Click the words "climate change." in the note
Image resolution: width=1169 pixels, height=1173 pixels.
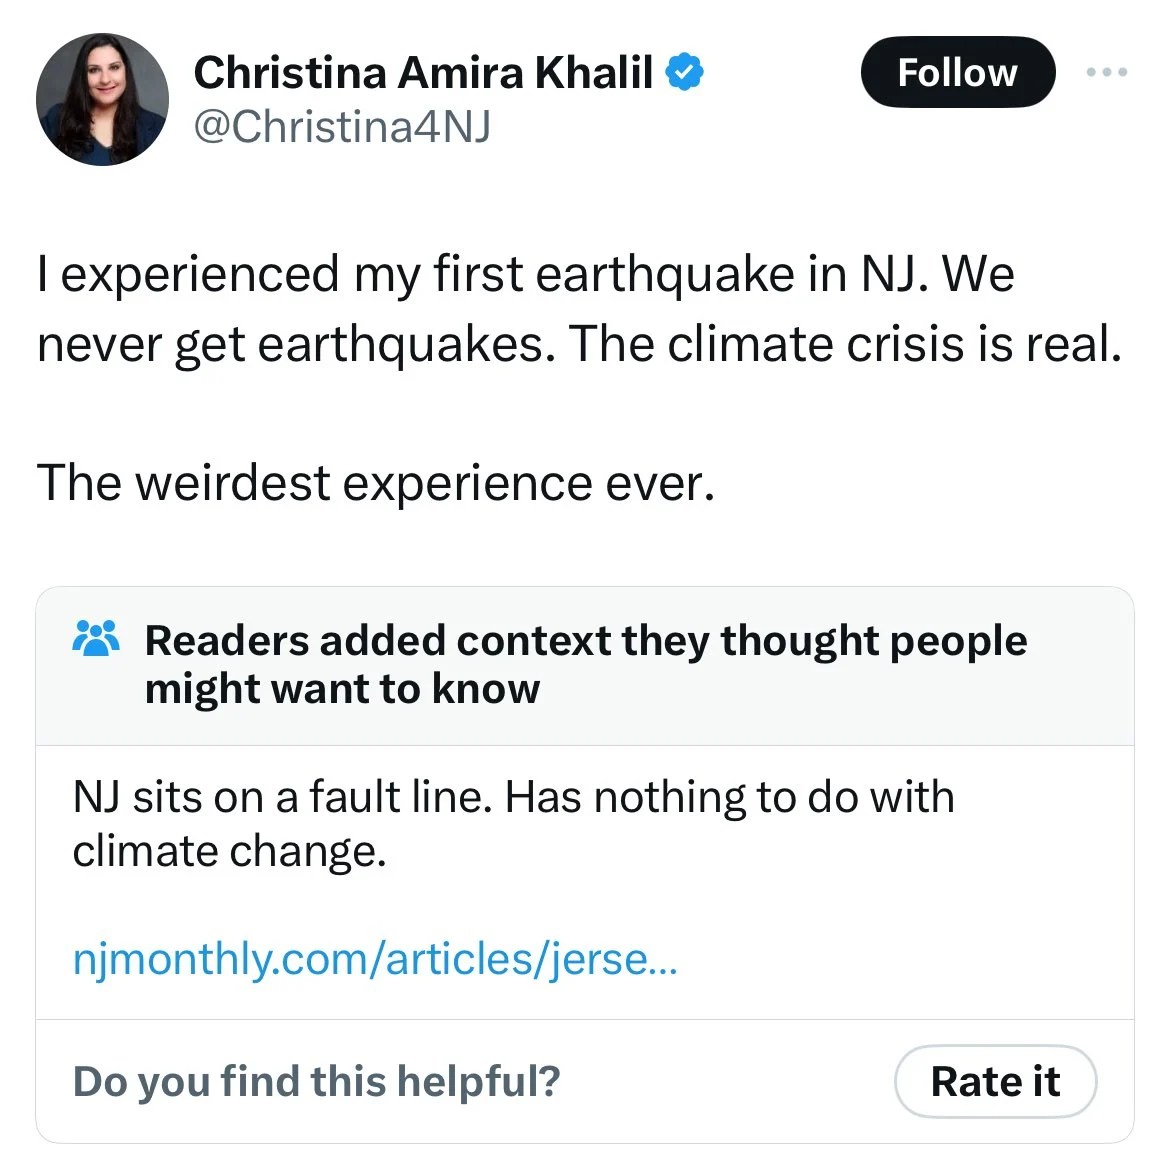pos(229,852)
